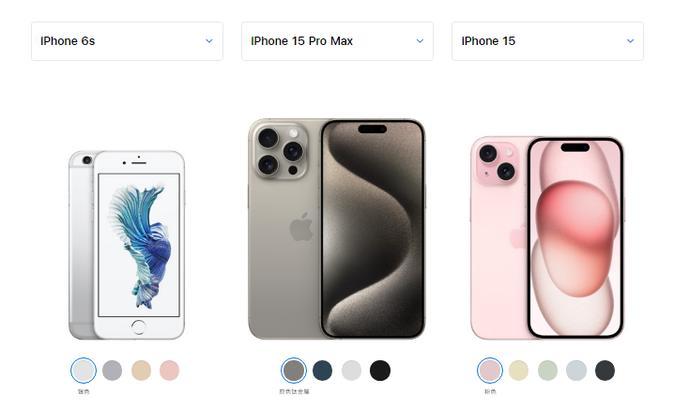
Task: Select the space gray iPhone 6s swatch
Action: [112, 370]
